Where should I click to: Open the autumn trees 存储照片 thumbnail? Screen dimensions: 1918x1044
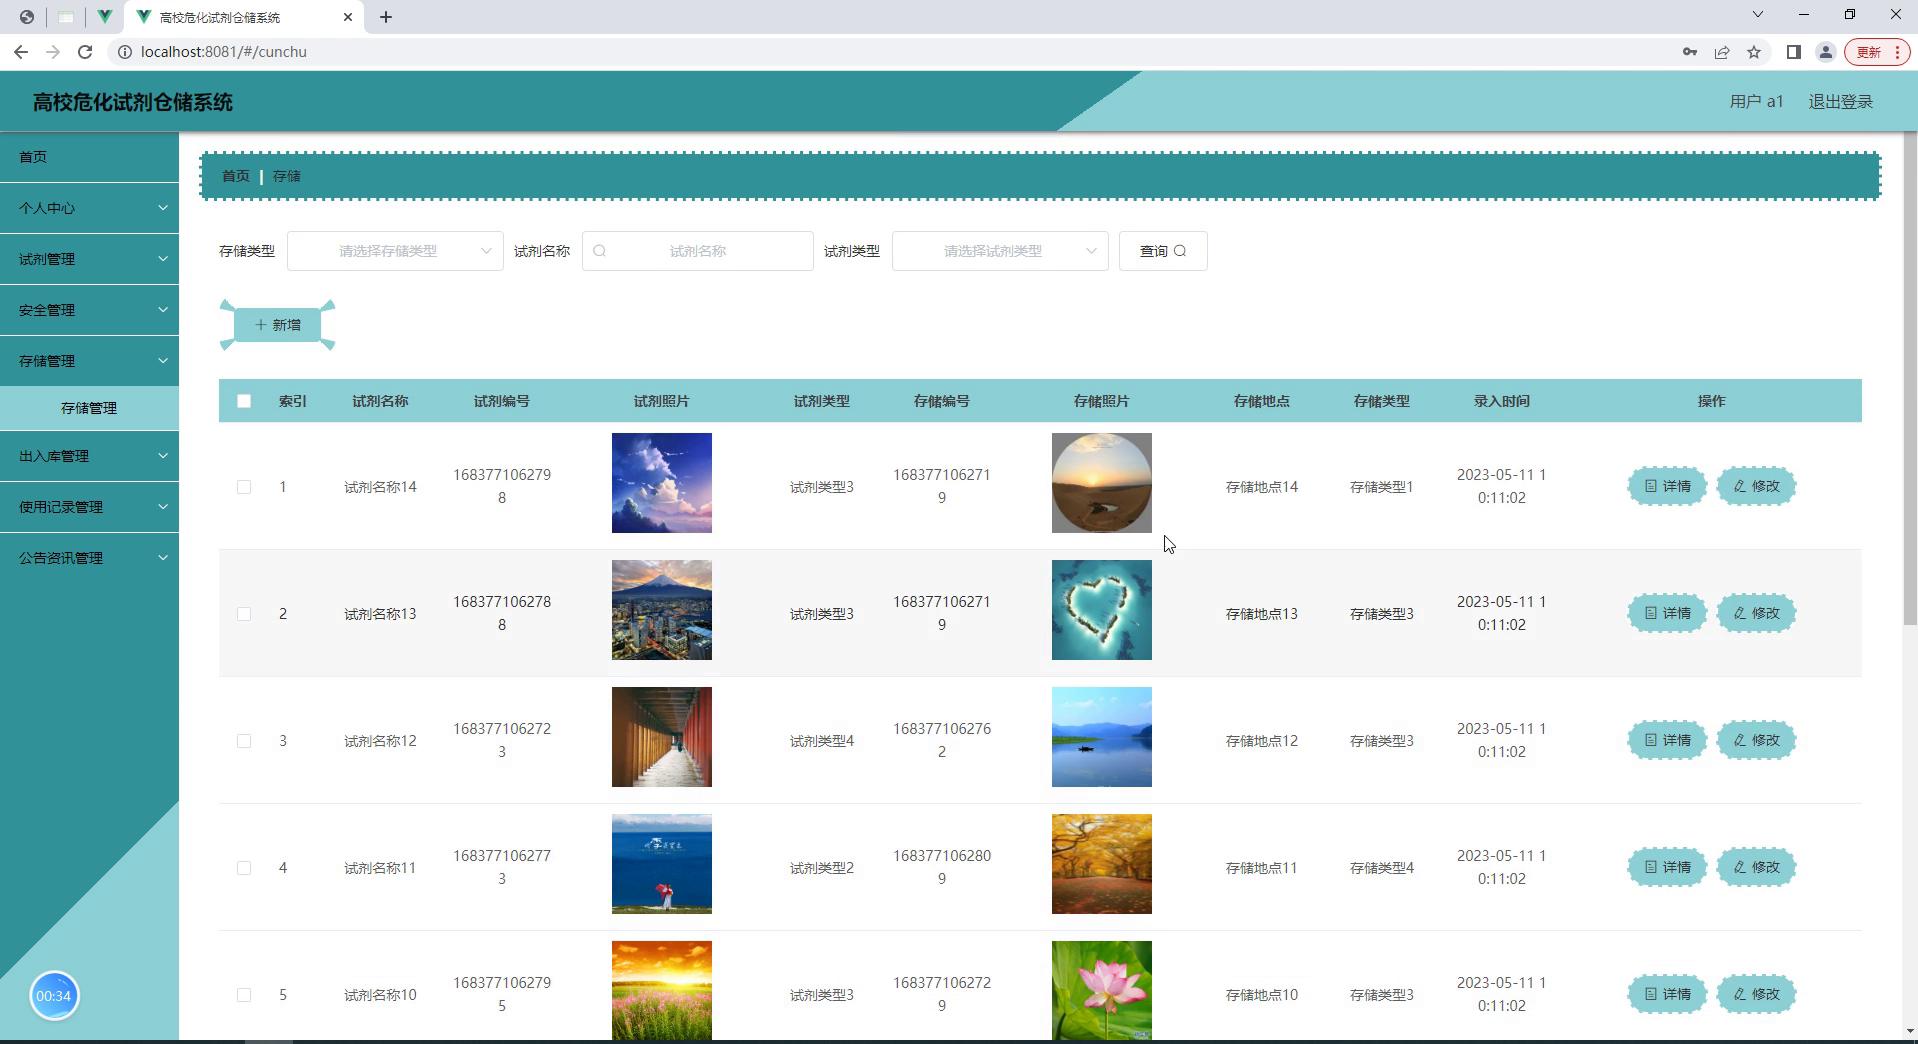[x=1102, y=864]
